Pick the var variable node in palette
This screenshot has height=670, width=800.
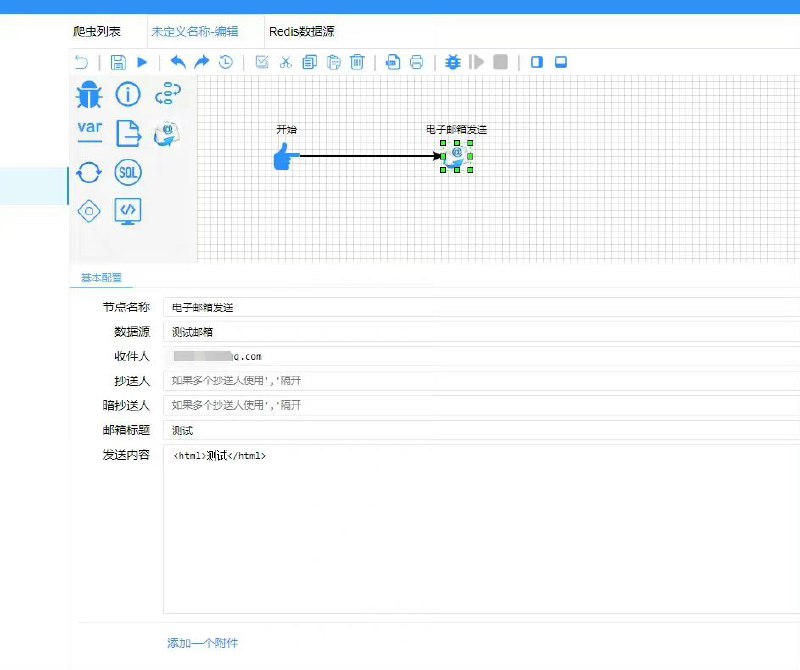point(90,132)
